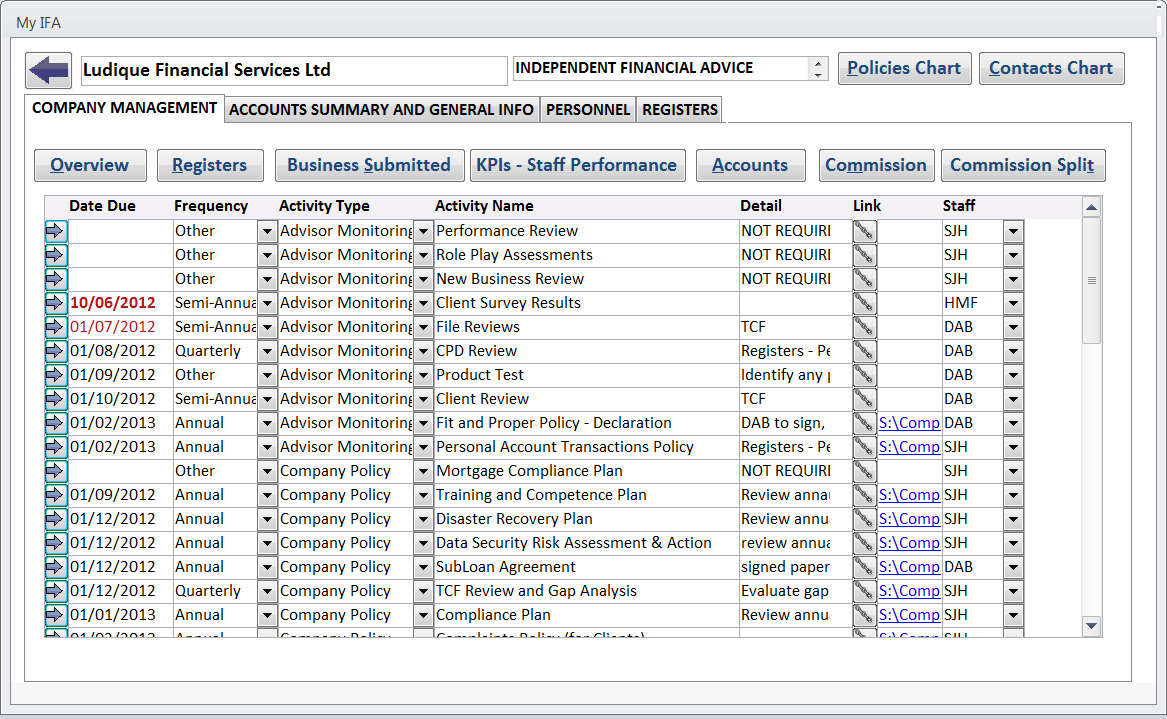
Task: Step up the Independent Financial Advice spinner
Action: [x=819, y=63]
